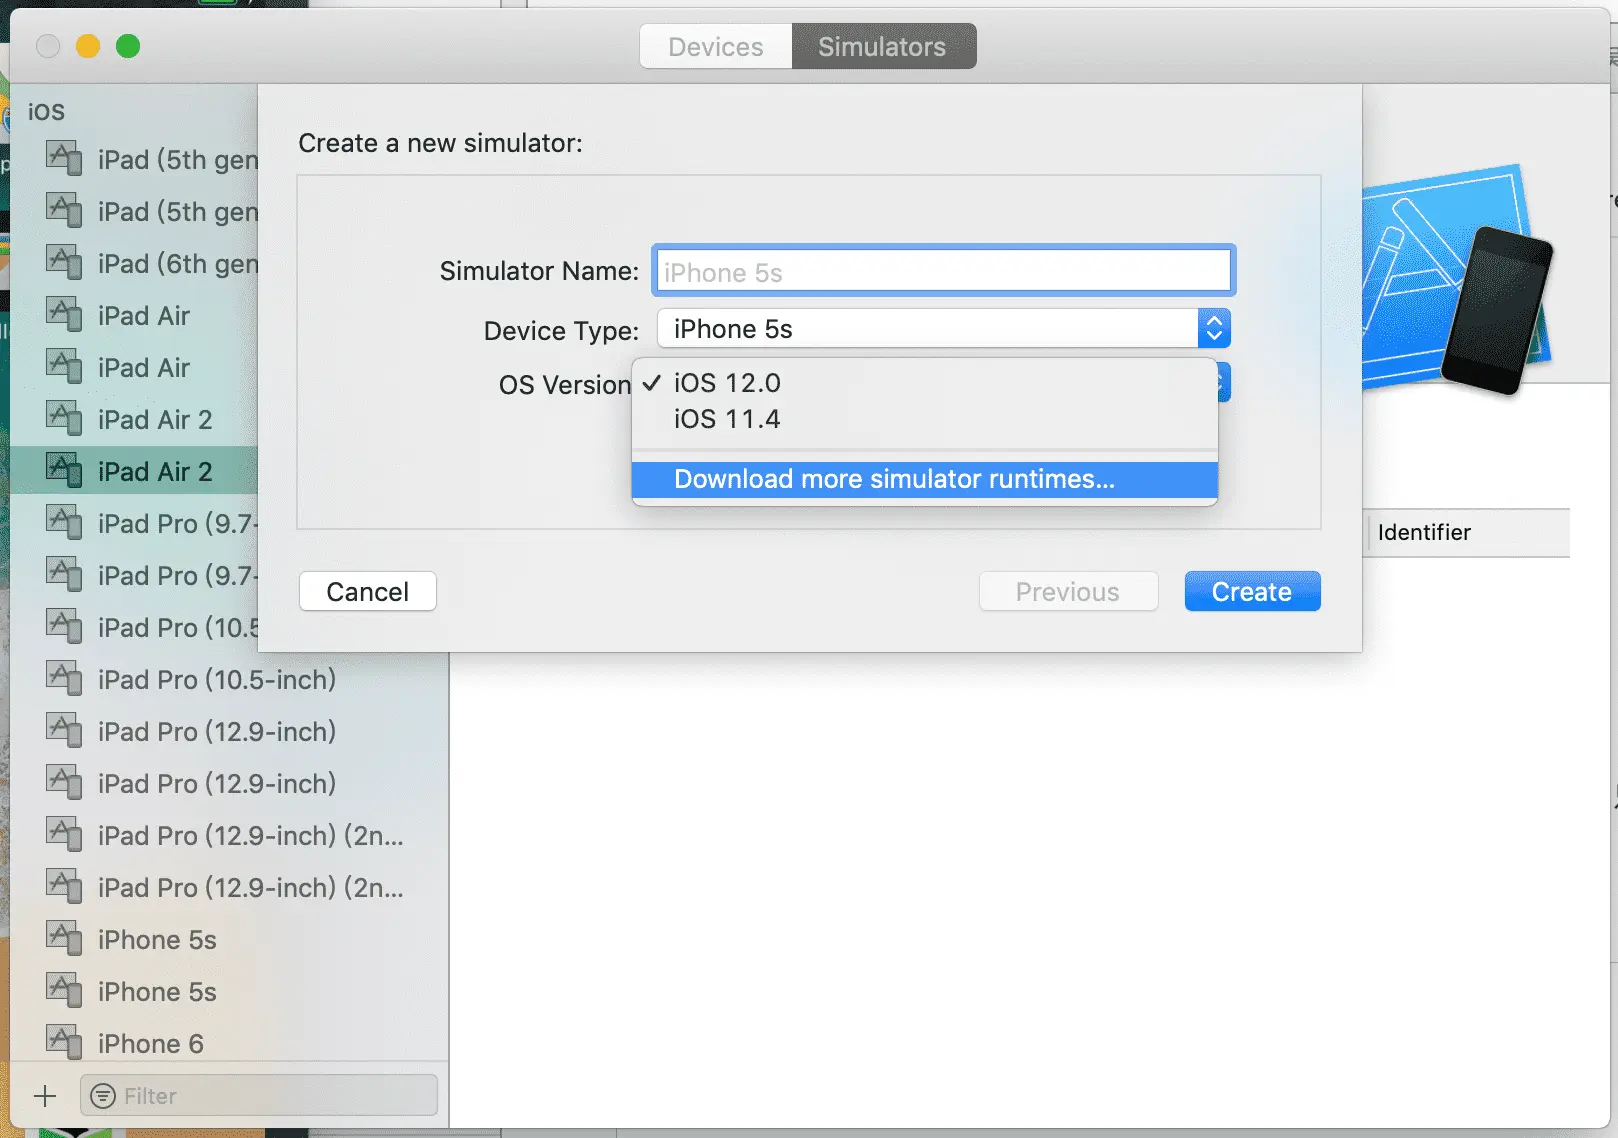Screen dimensions: 1618x1138
Task: Select the iPad (6th gen simulator row
Action: click(x=134, y=263)
